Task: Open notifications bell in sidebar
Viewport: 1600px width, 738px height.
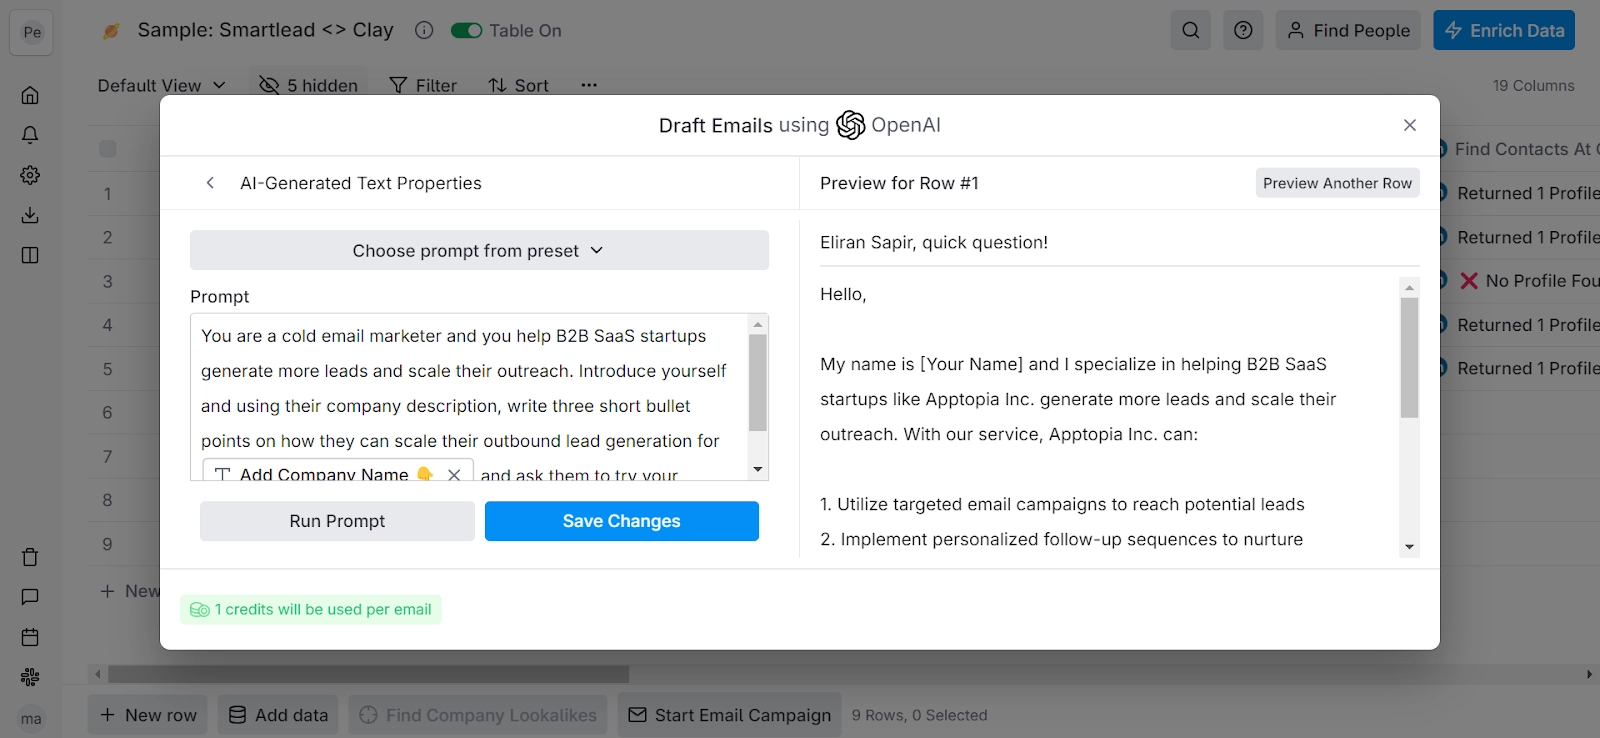Action: point(30,135)
